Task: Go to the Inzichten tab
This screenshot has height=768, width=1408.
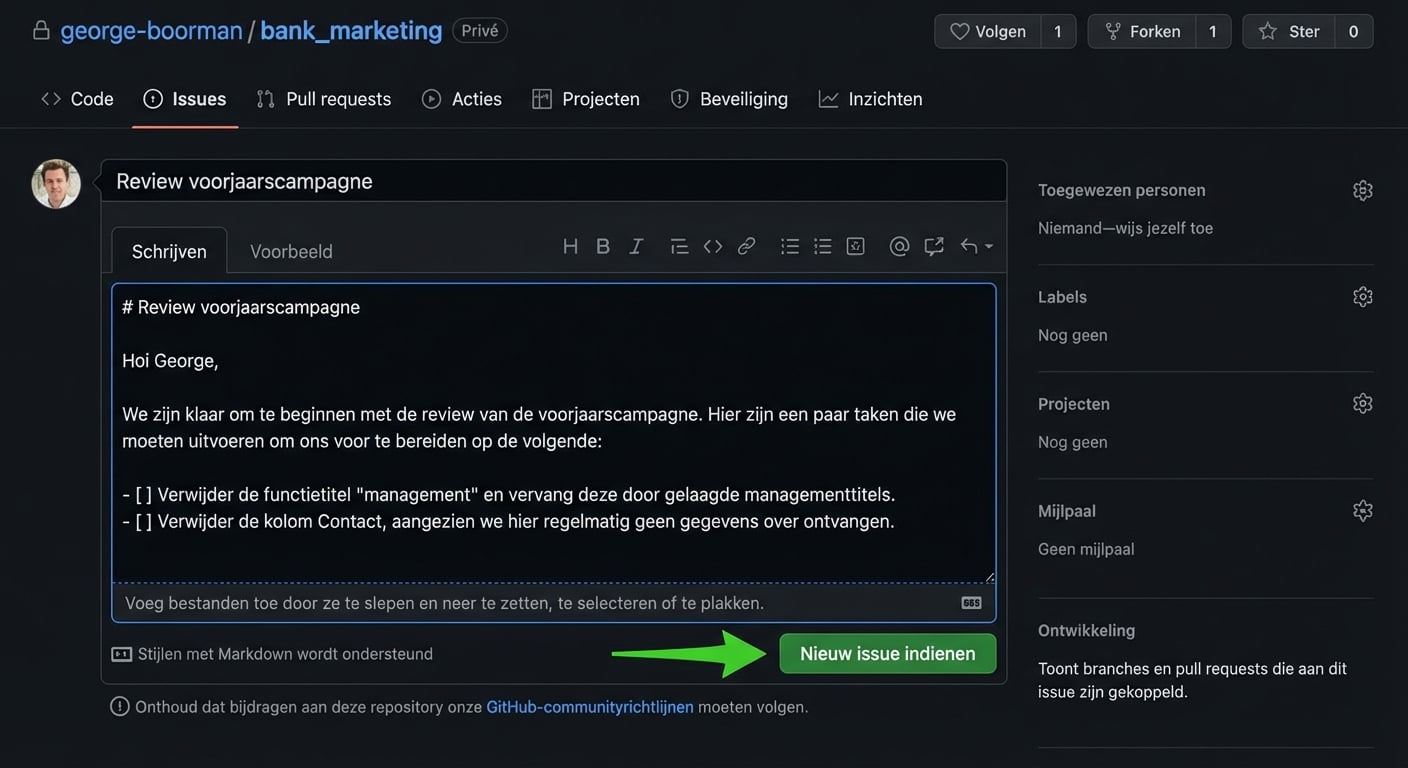Action: pos(870,99)
